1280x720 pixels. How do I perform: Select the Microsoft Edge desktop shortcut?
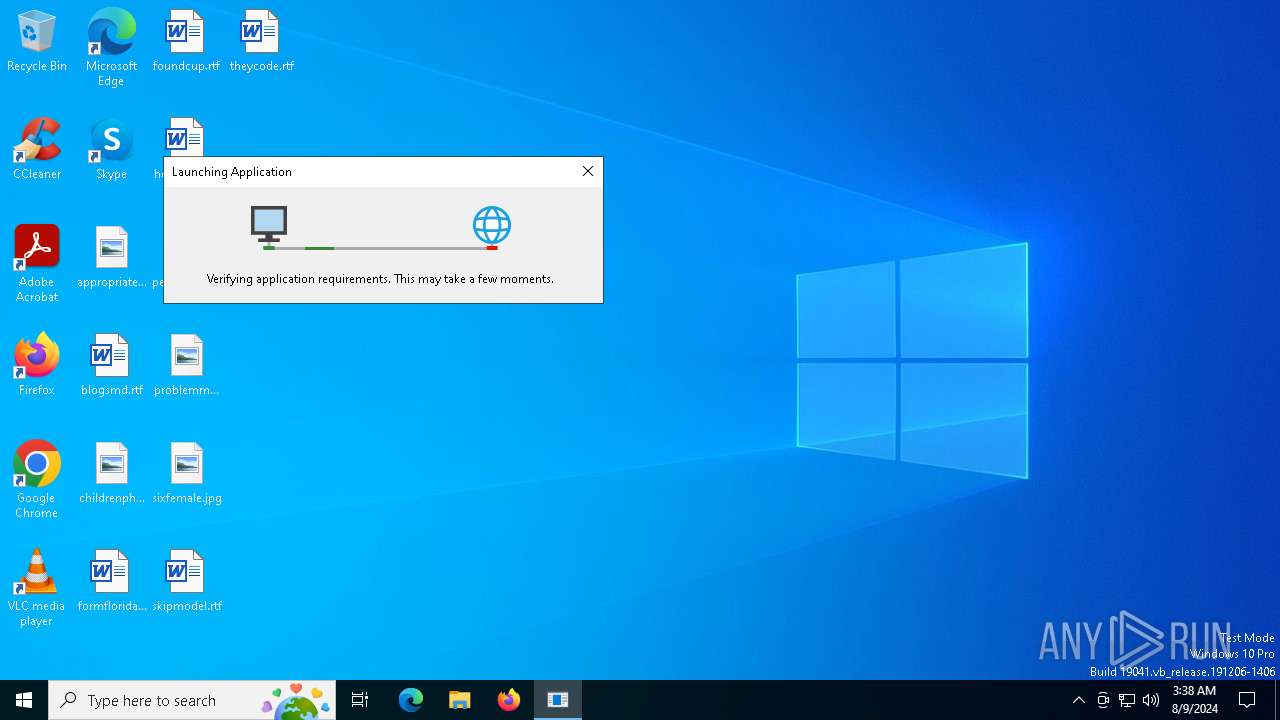click(111, 48)
